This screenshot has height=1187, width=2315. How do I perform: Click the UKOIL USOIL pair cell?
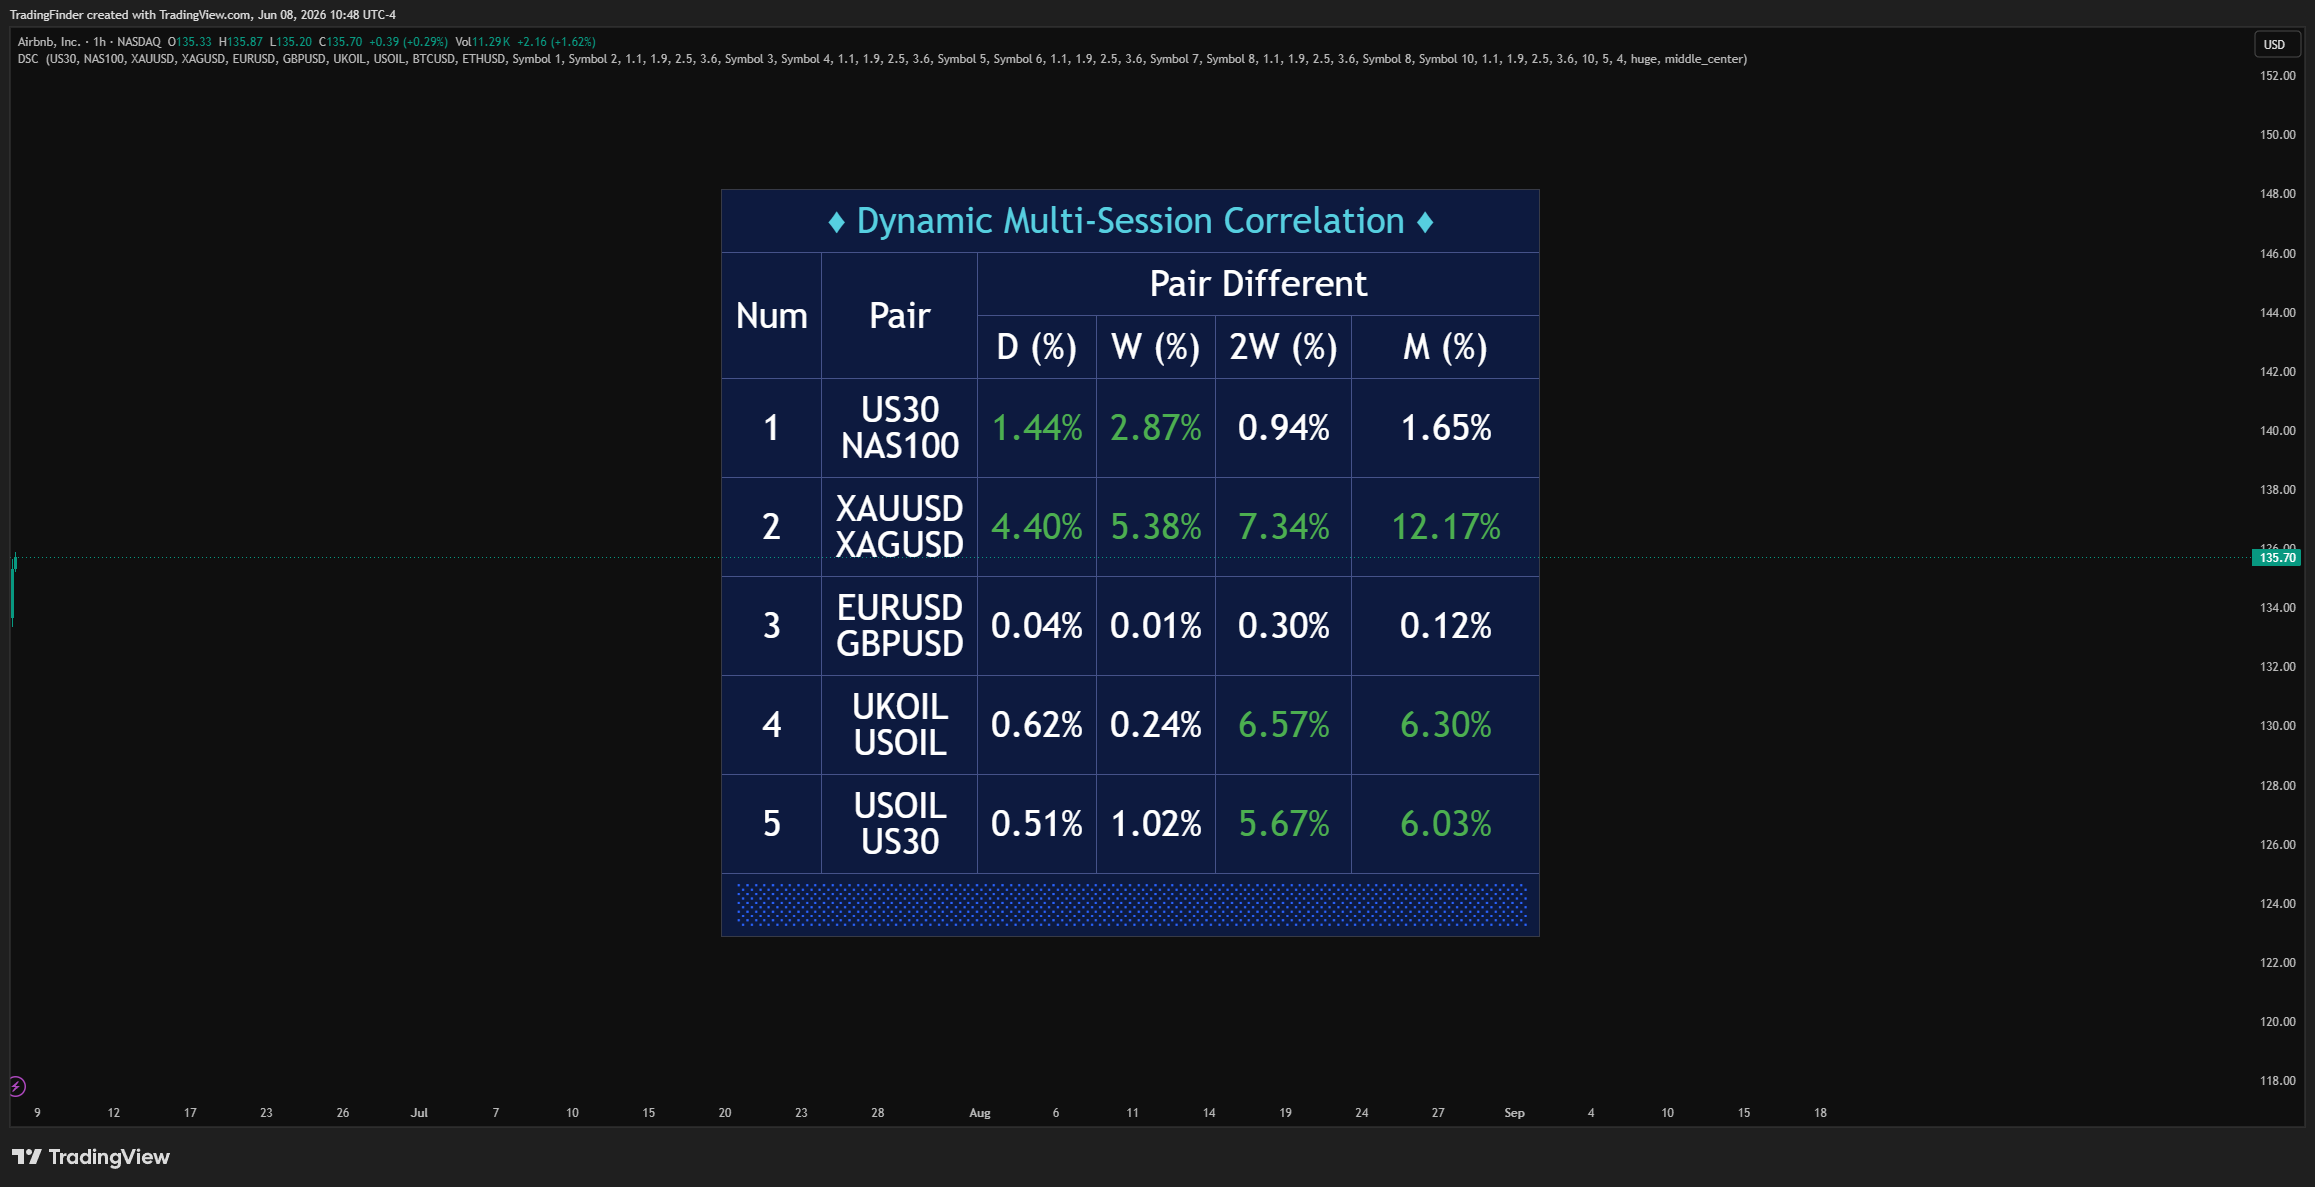tap(899, 725)
